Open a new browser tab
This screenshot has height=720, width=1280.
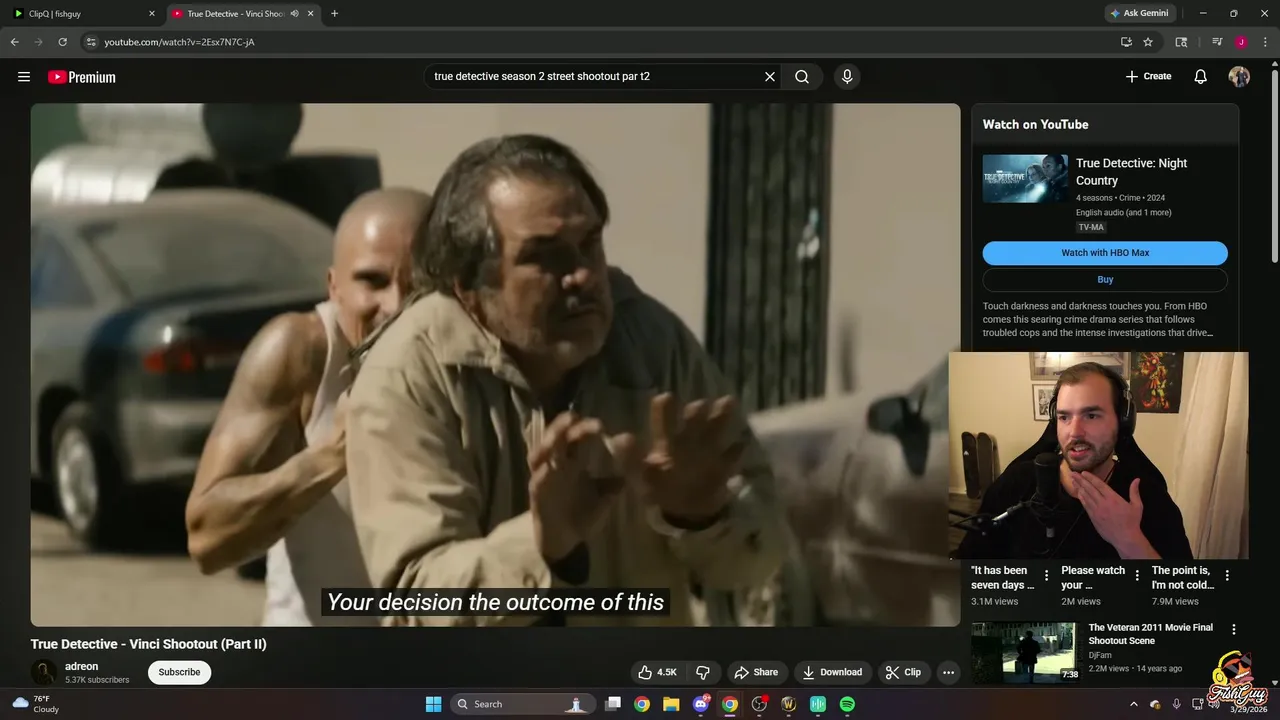pos(334,14)
